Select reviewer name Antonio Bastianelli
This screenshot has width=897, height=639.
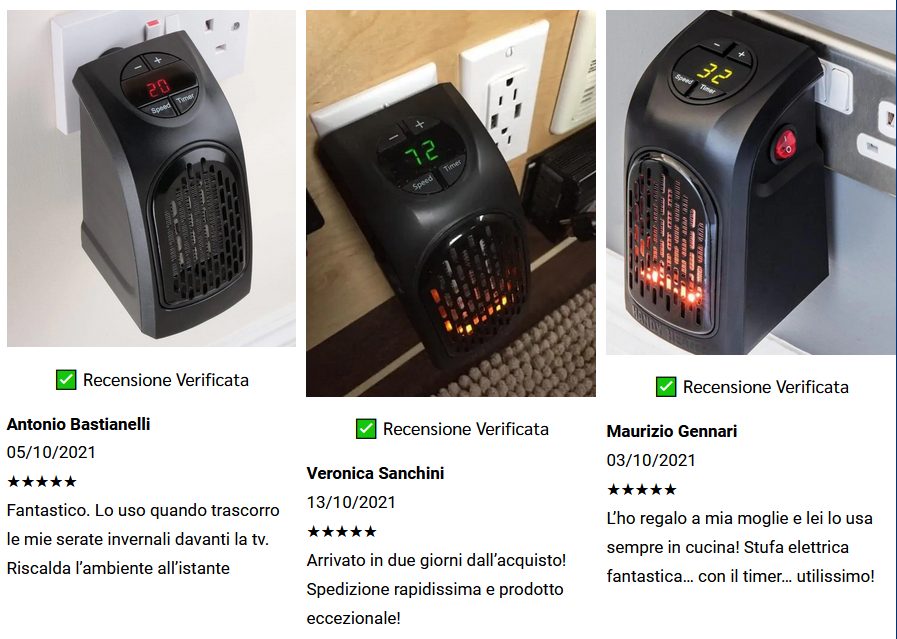tap(78, 424)
